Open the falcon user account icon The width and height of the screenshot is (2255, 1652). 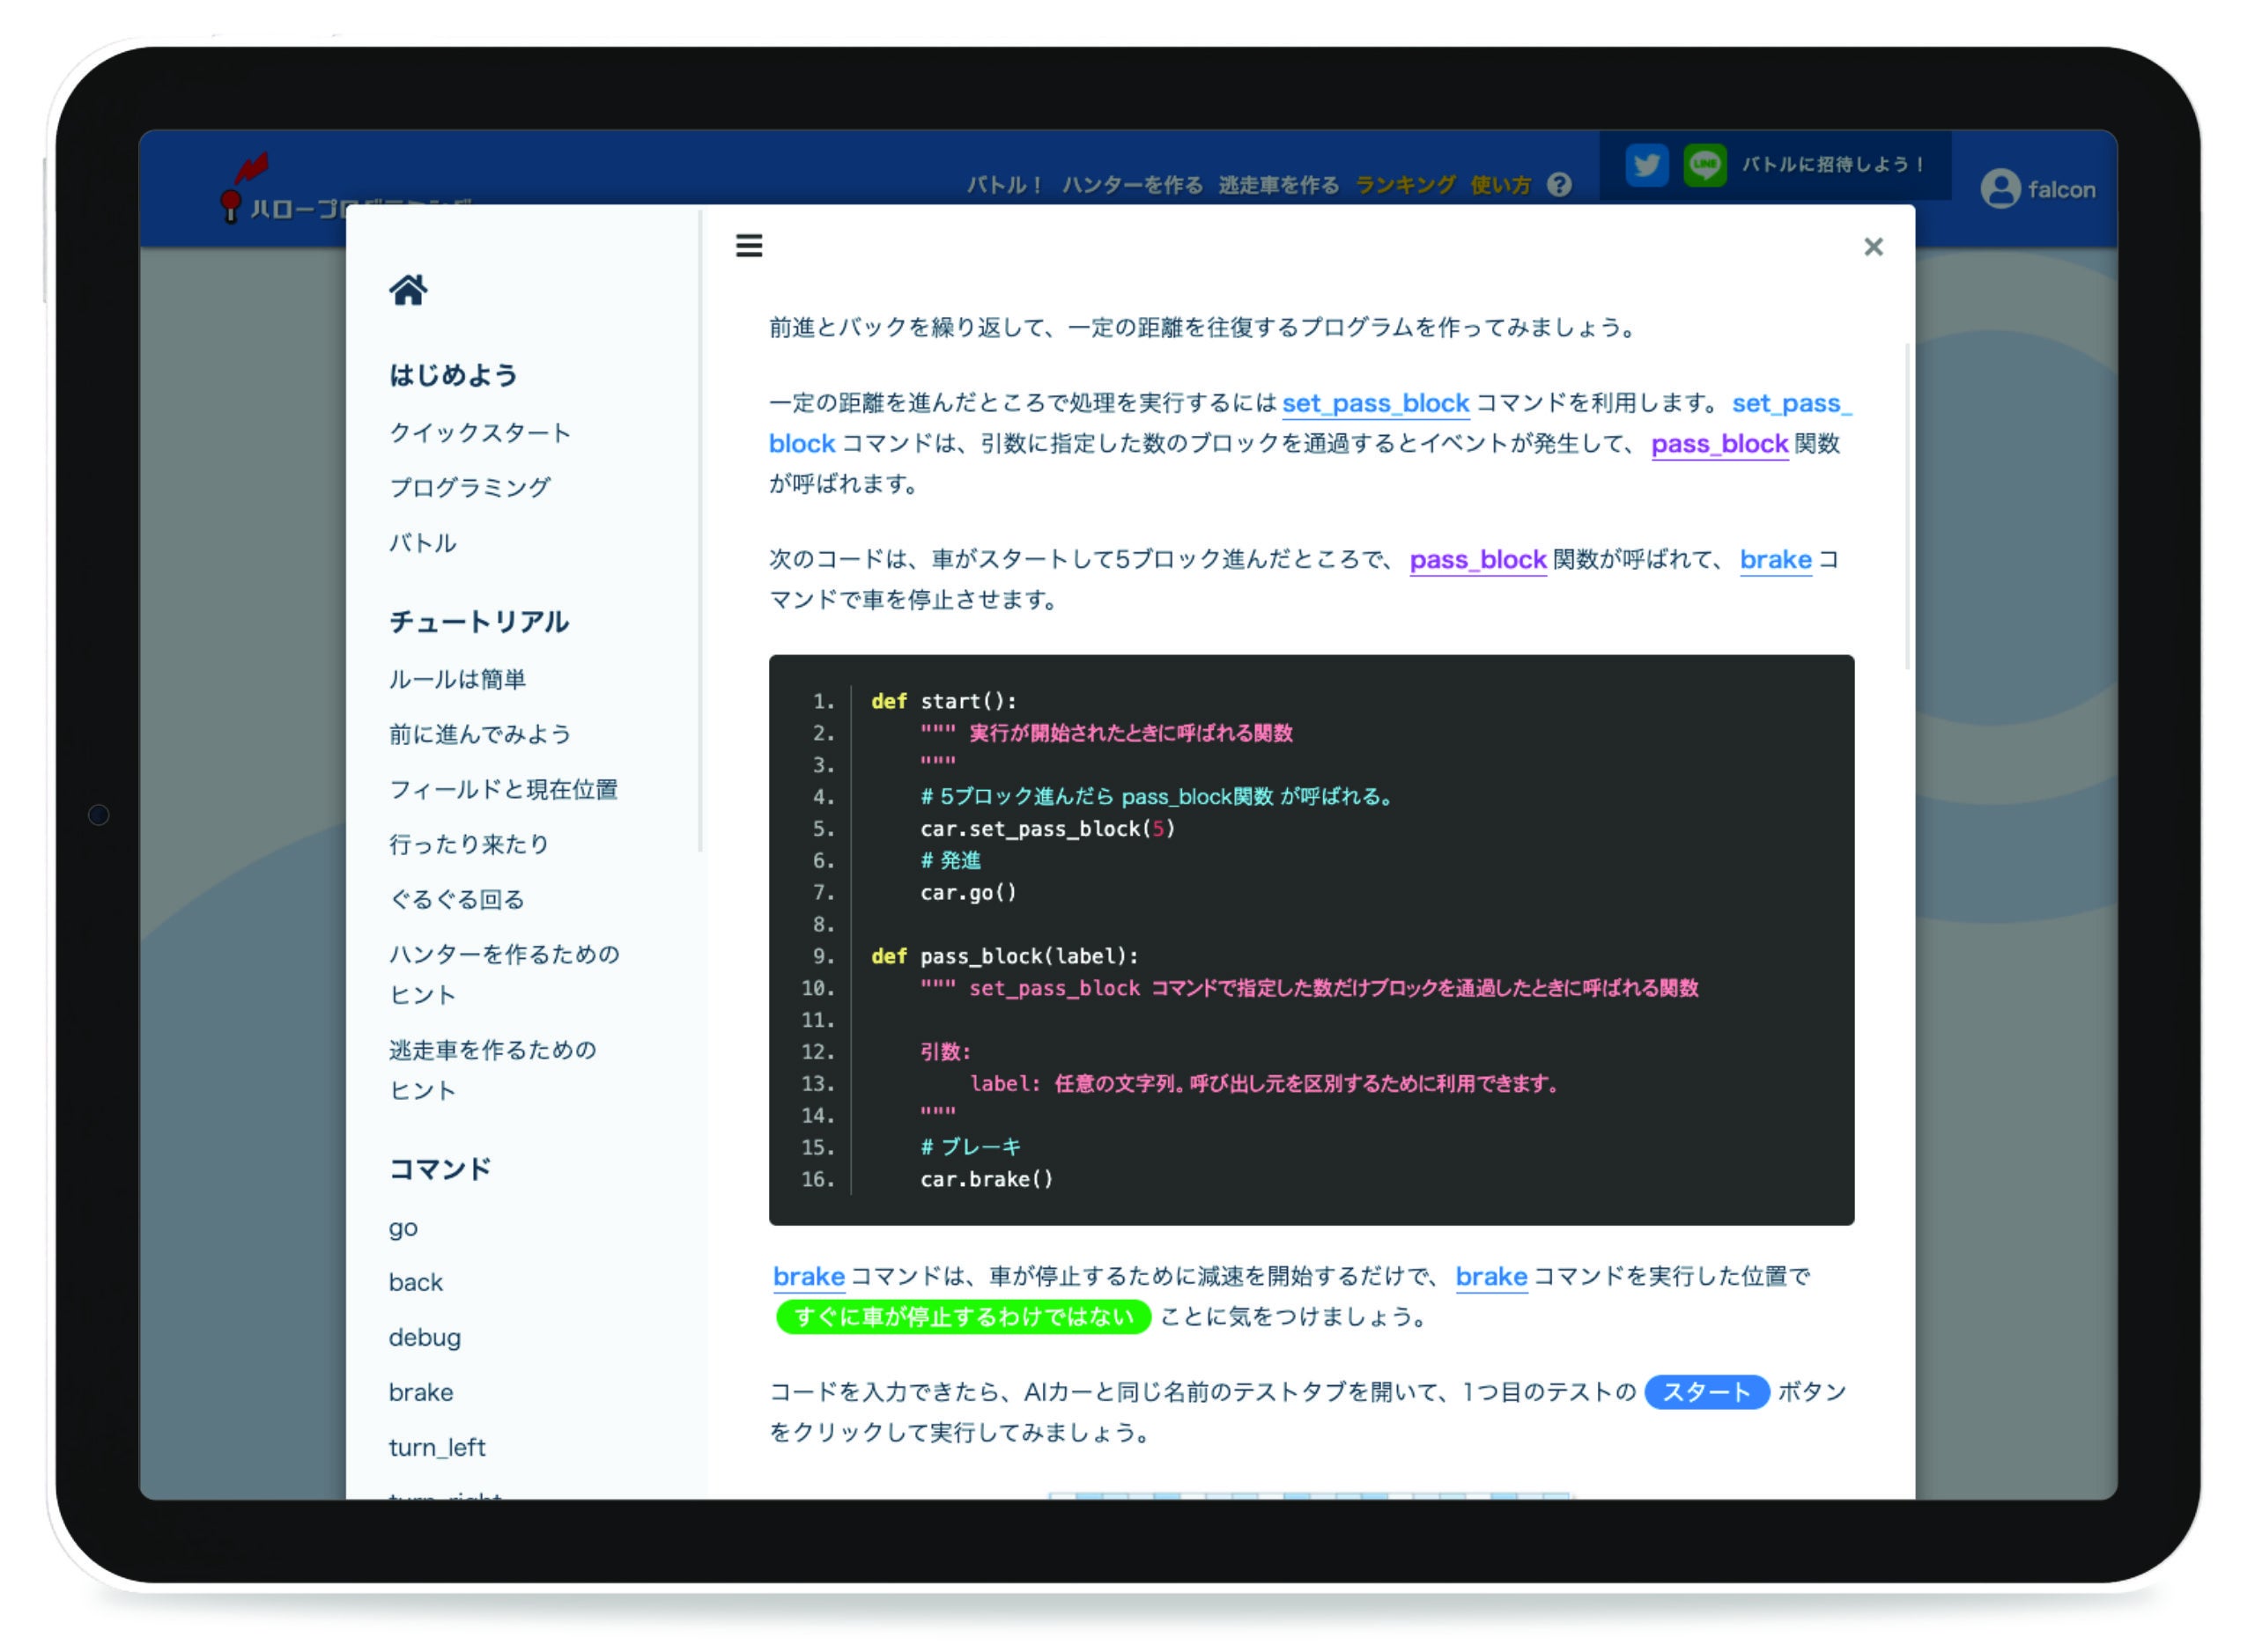(2000, 189)
